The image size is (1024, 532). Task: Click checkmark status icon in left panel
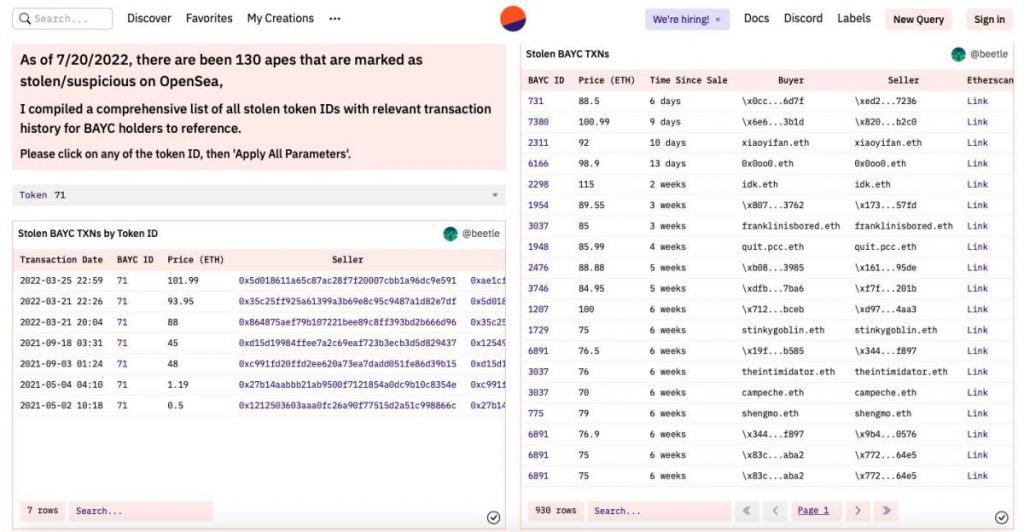tap(494, 518)
